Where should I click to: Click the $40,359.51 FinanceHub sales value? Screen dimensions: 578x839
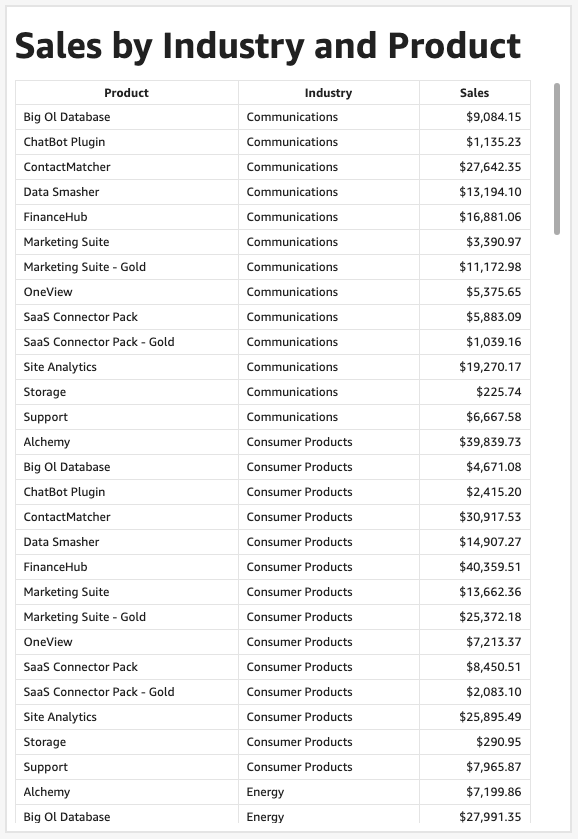point(490,567)
